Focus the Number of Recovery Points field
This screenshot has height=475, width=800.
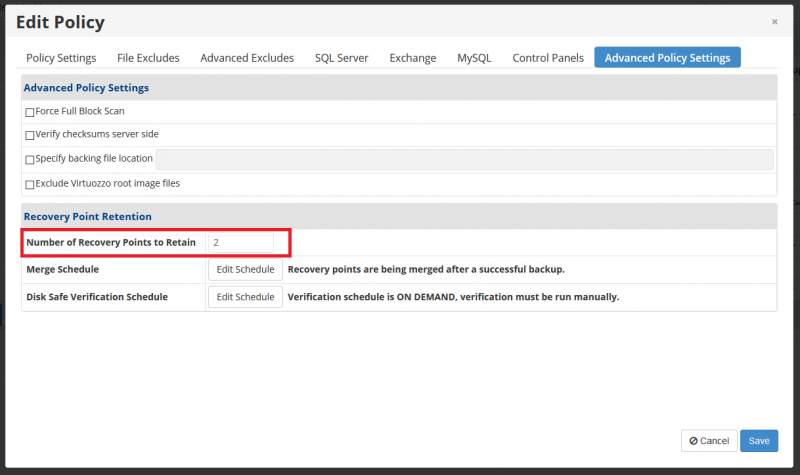[241, 242]
